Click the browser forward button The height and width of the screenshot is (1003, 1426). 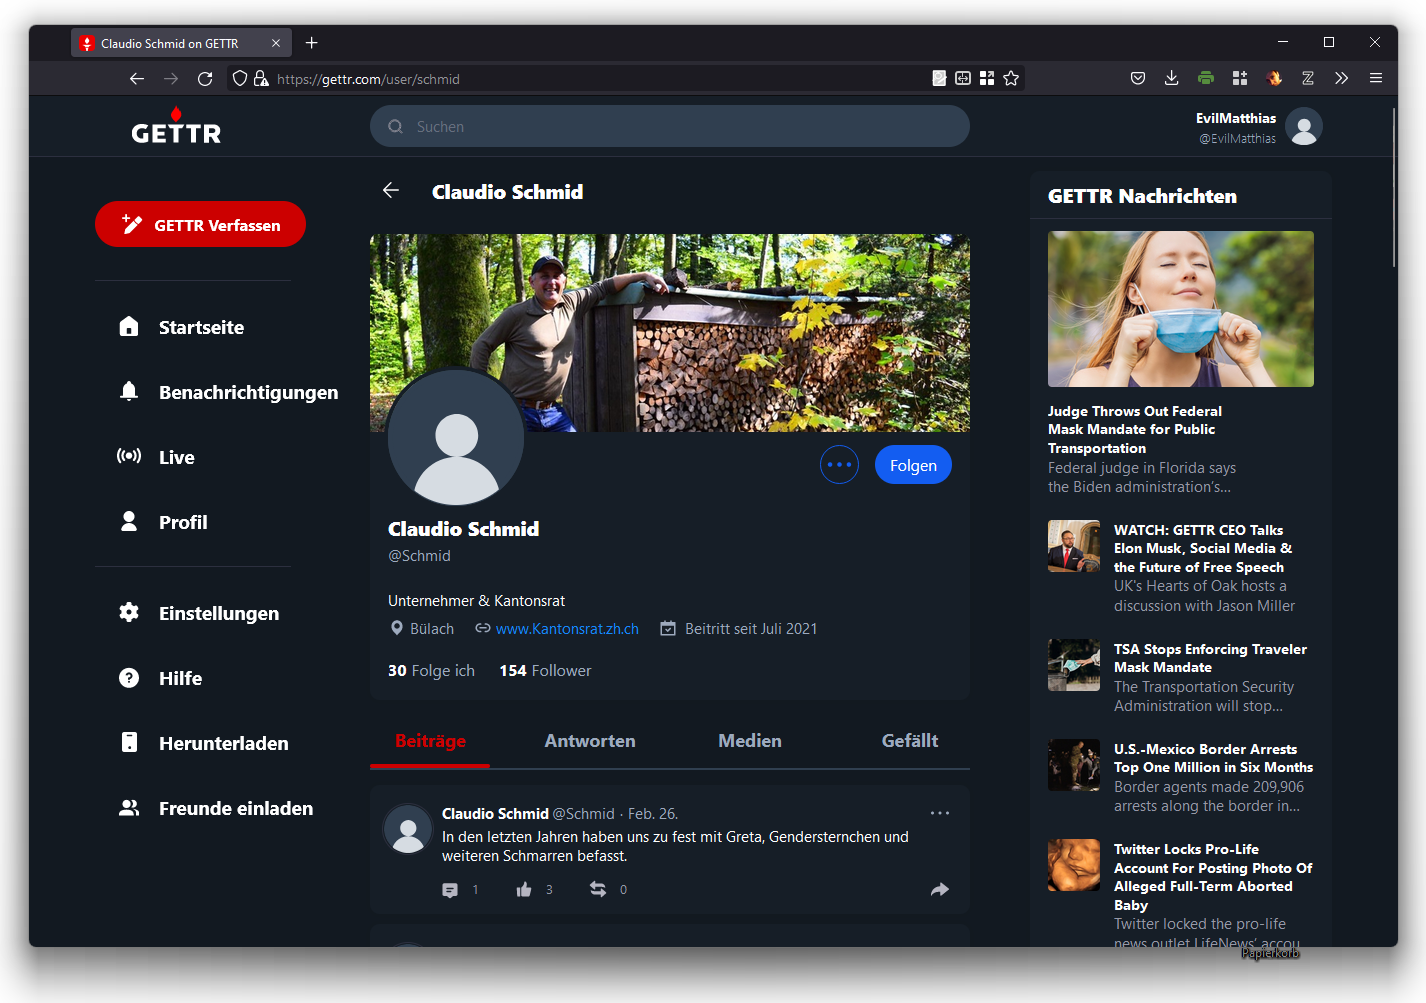pyautogui.click(x=171, y=78)
